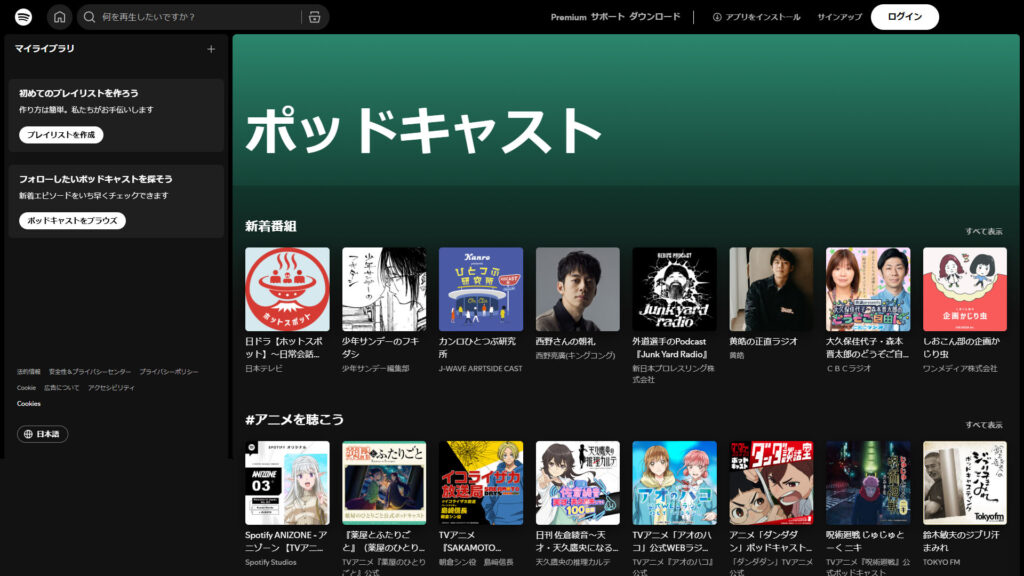Open TVアニメ SAKAMOTO podcast cover
Screen dimensions: 1024x576
point(481,483)
